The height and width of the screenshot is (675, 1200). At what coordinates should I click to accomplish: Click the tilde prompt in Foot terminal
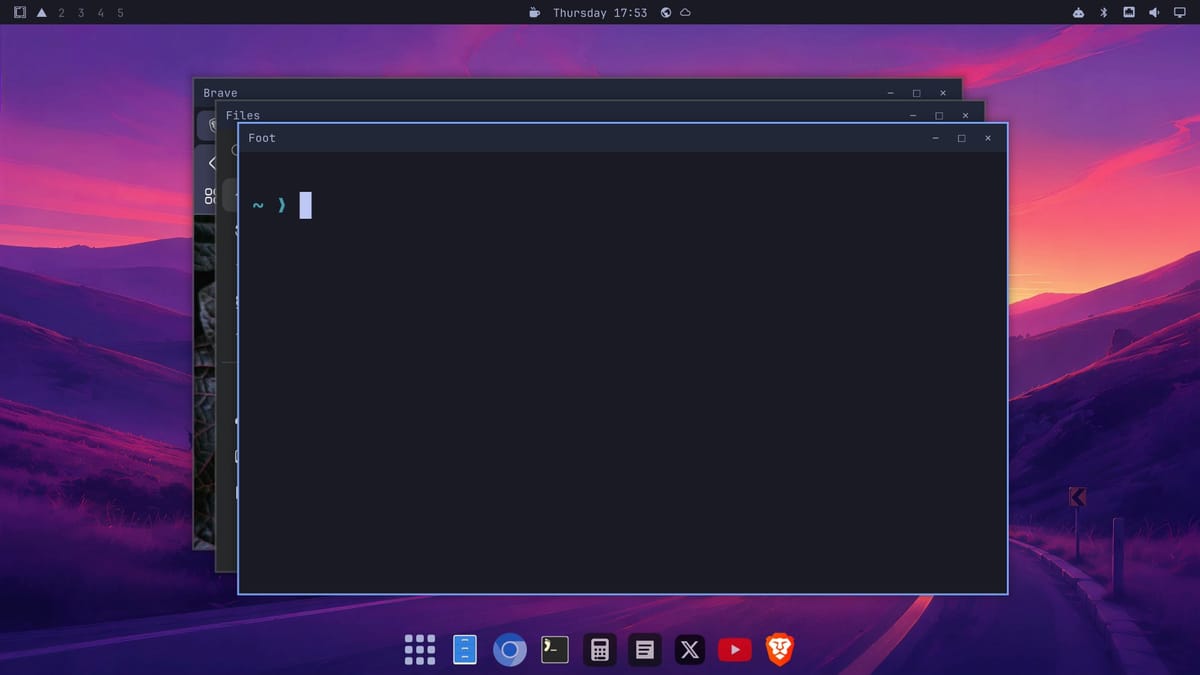tap(258, 206)
